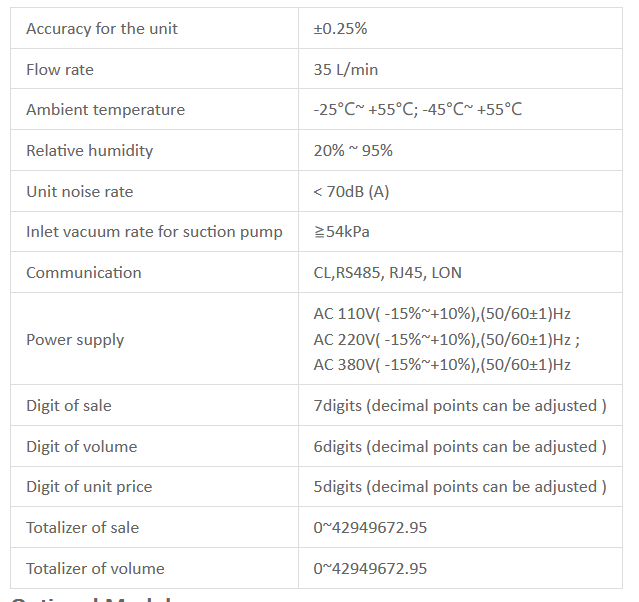Select the AC 220V power supply line
The image size is (639, 602).
pyautogui.click(x=446, y=340)
